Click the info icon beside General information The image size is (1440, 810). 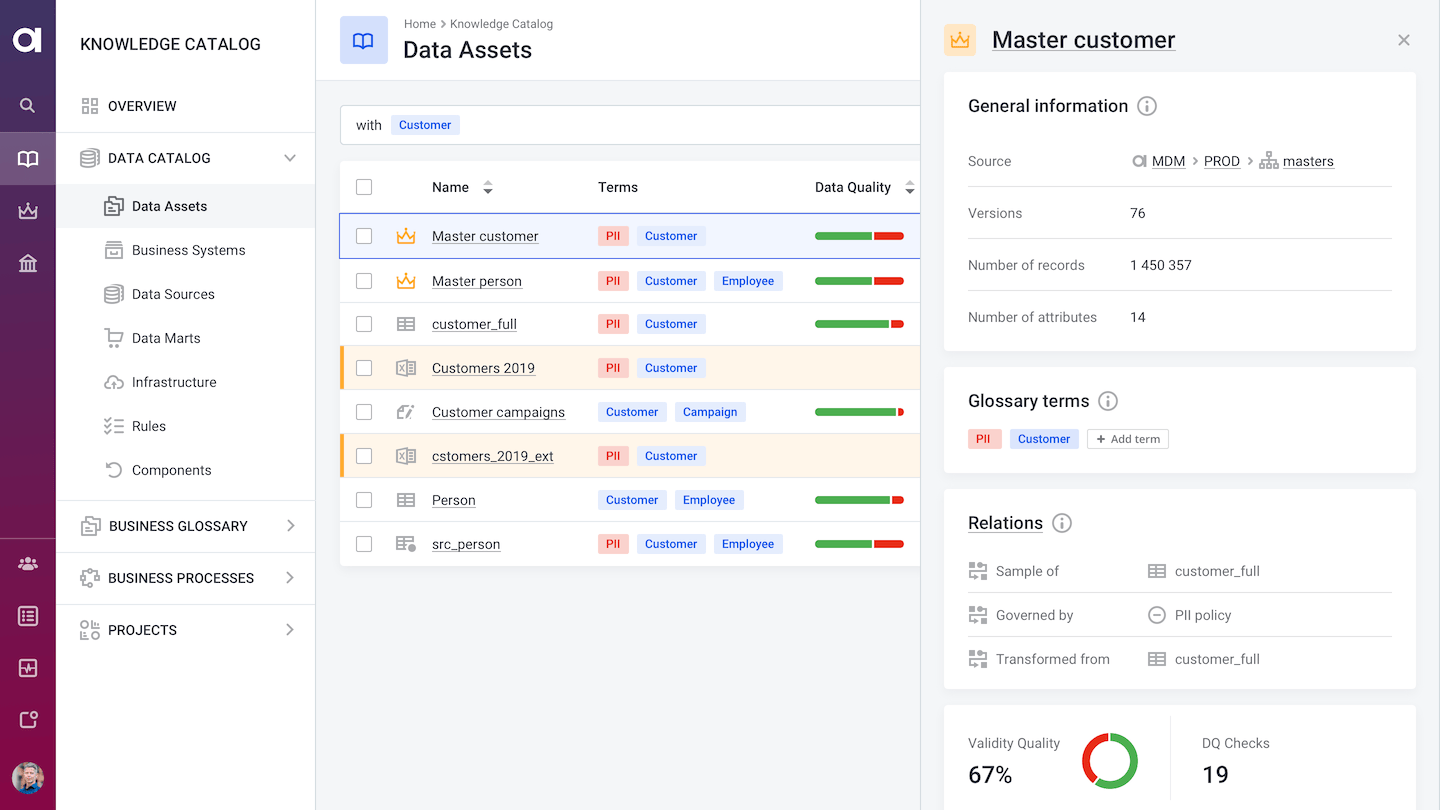tap(1147, 106)
